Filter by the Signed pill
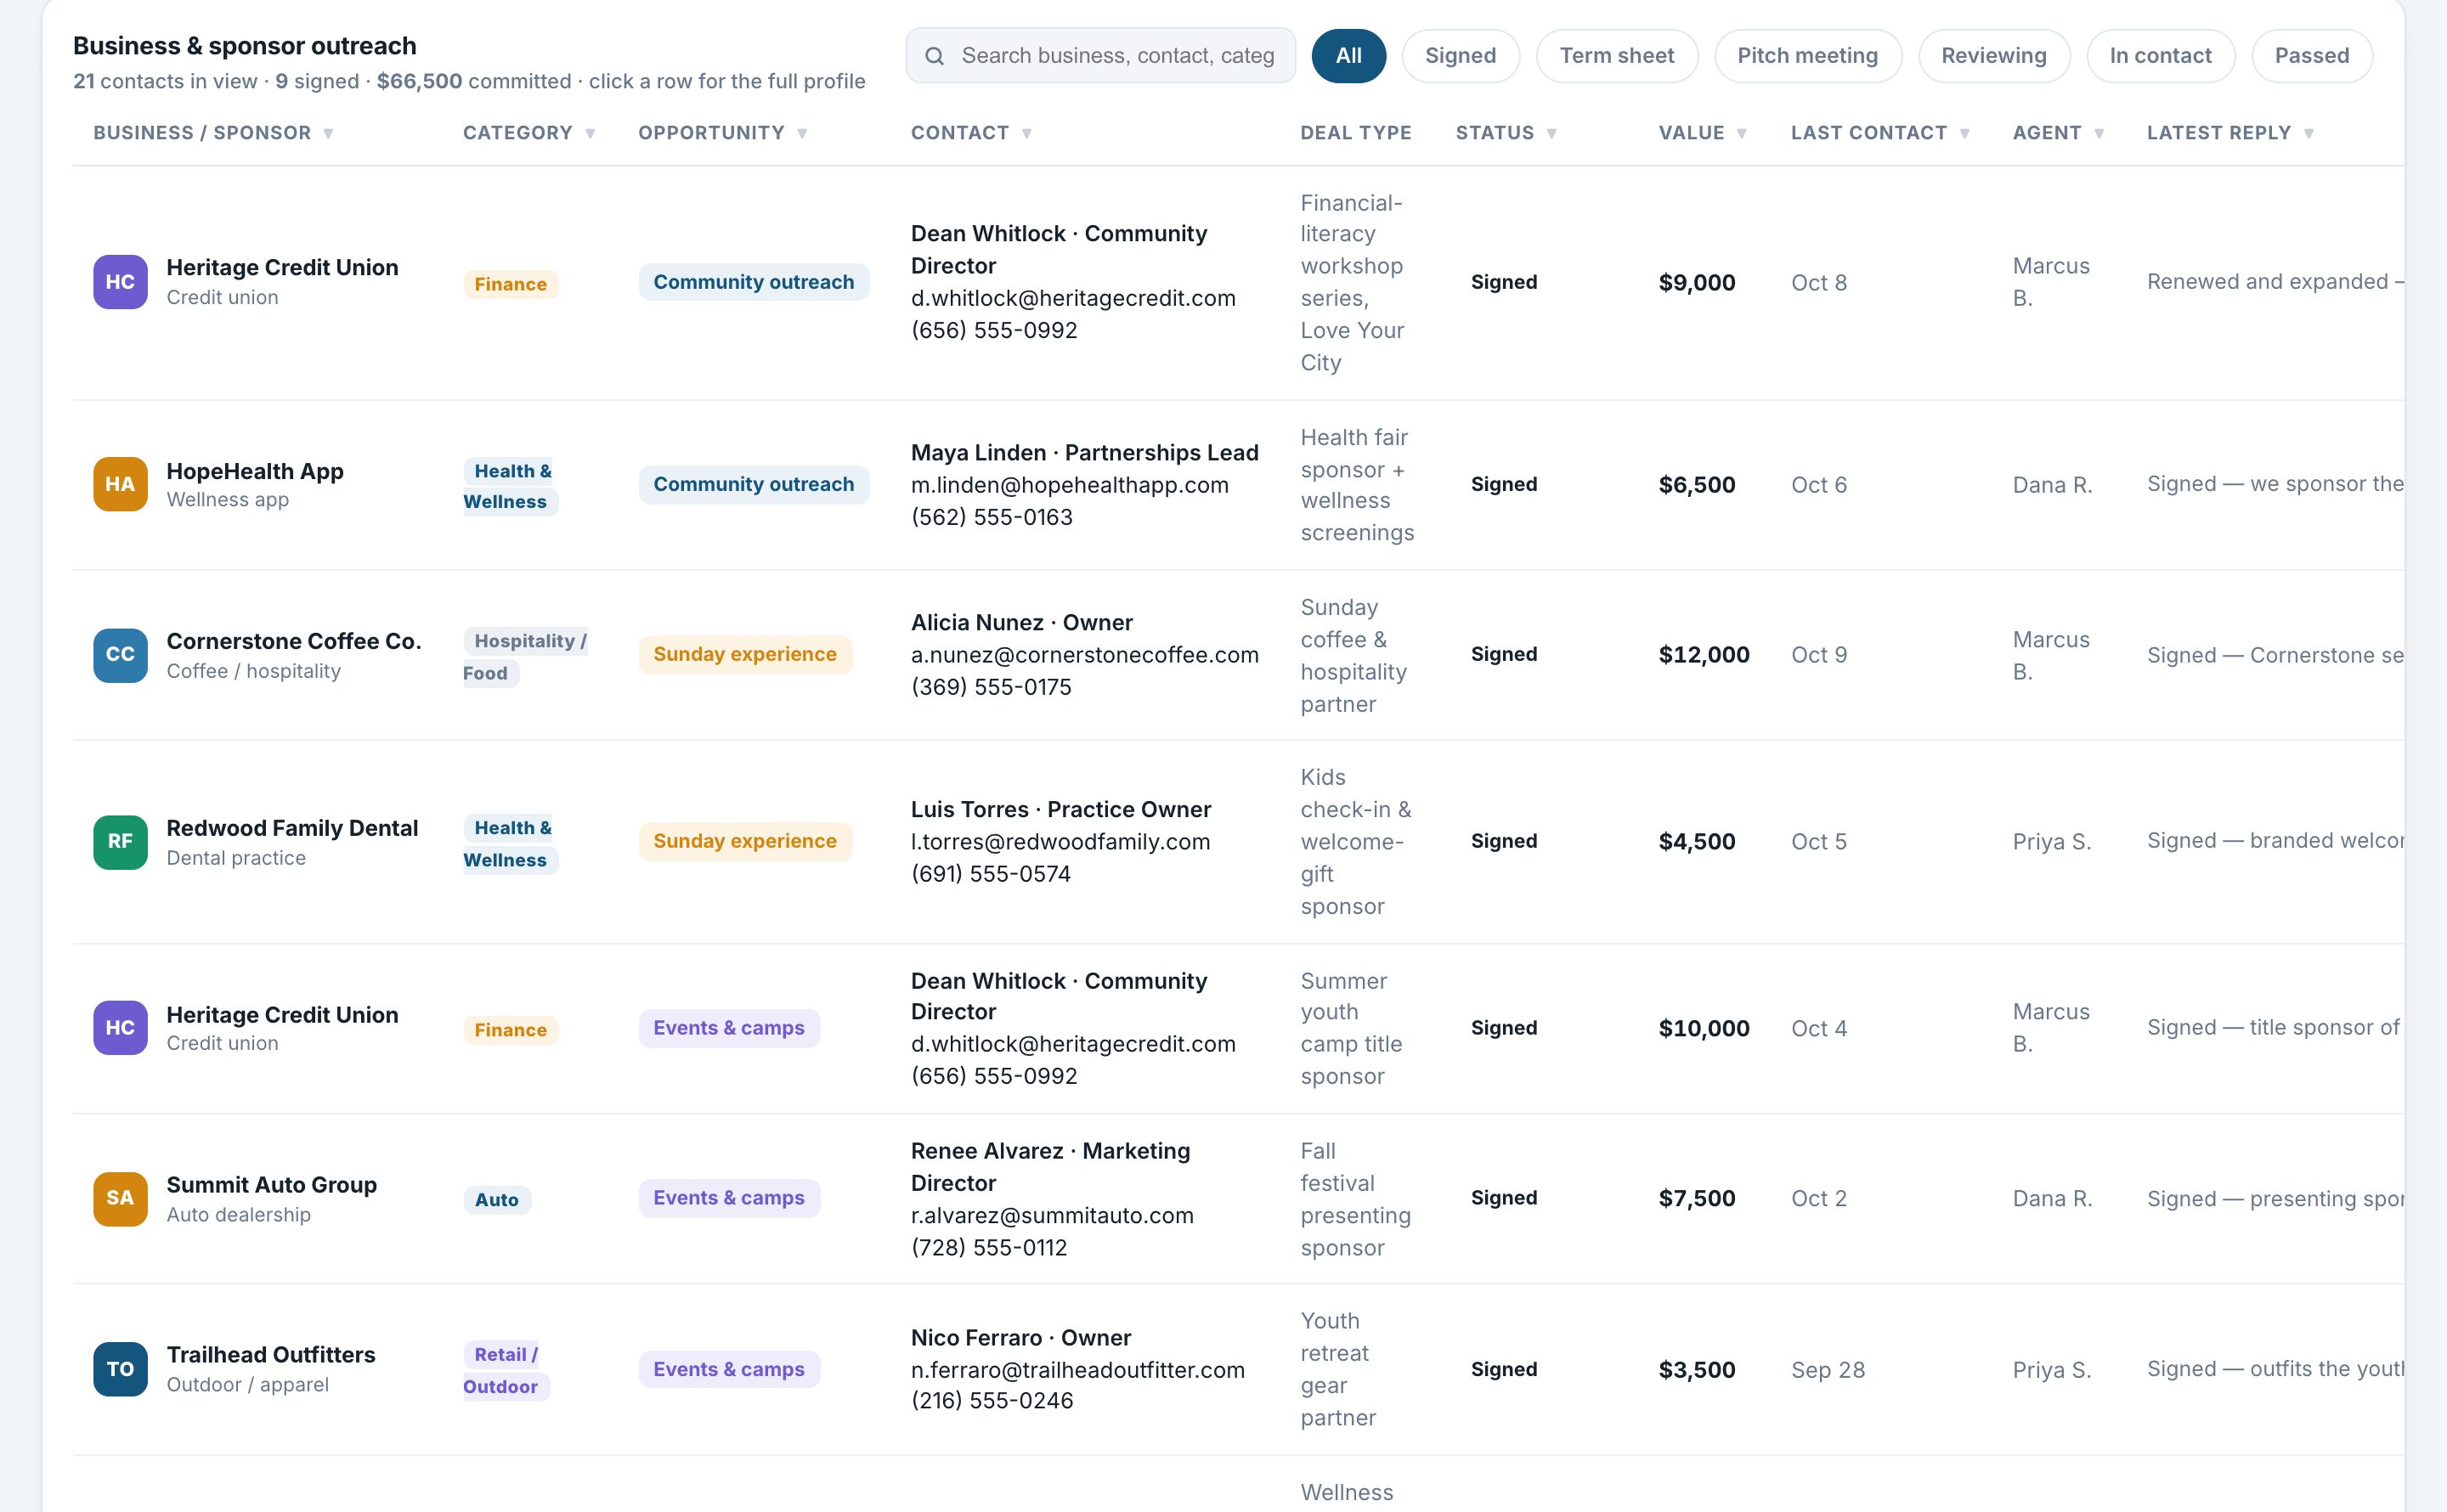Screen dimensions: 2447x1512 pyautogui.click(x=1460, y=56)
